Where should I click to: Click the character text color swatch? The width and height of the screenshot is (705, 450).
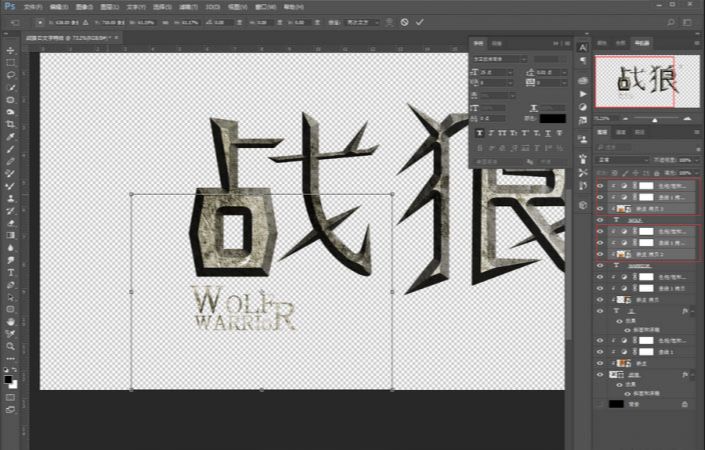(x=553, y=118)
